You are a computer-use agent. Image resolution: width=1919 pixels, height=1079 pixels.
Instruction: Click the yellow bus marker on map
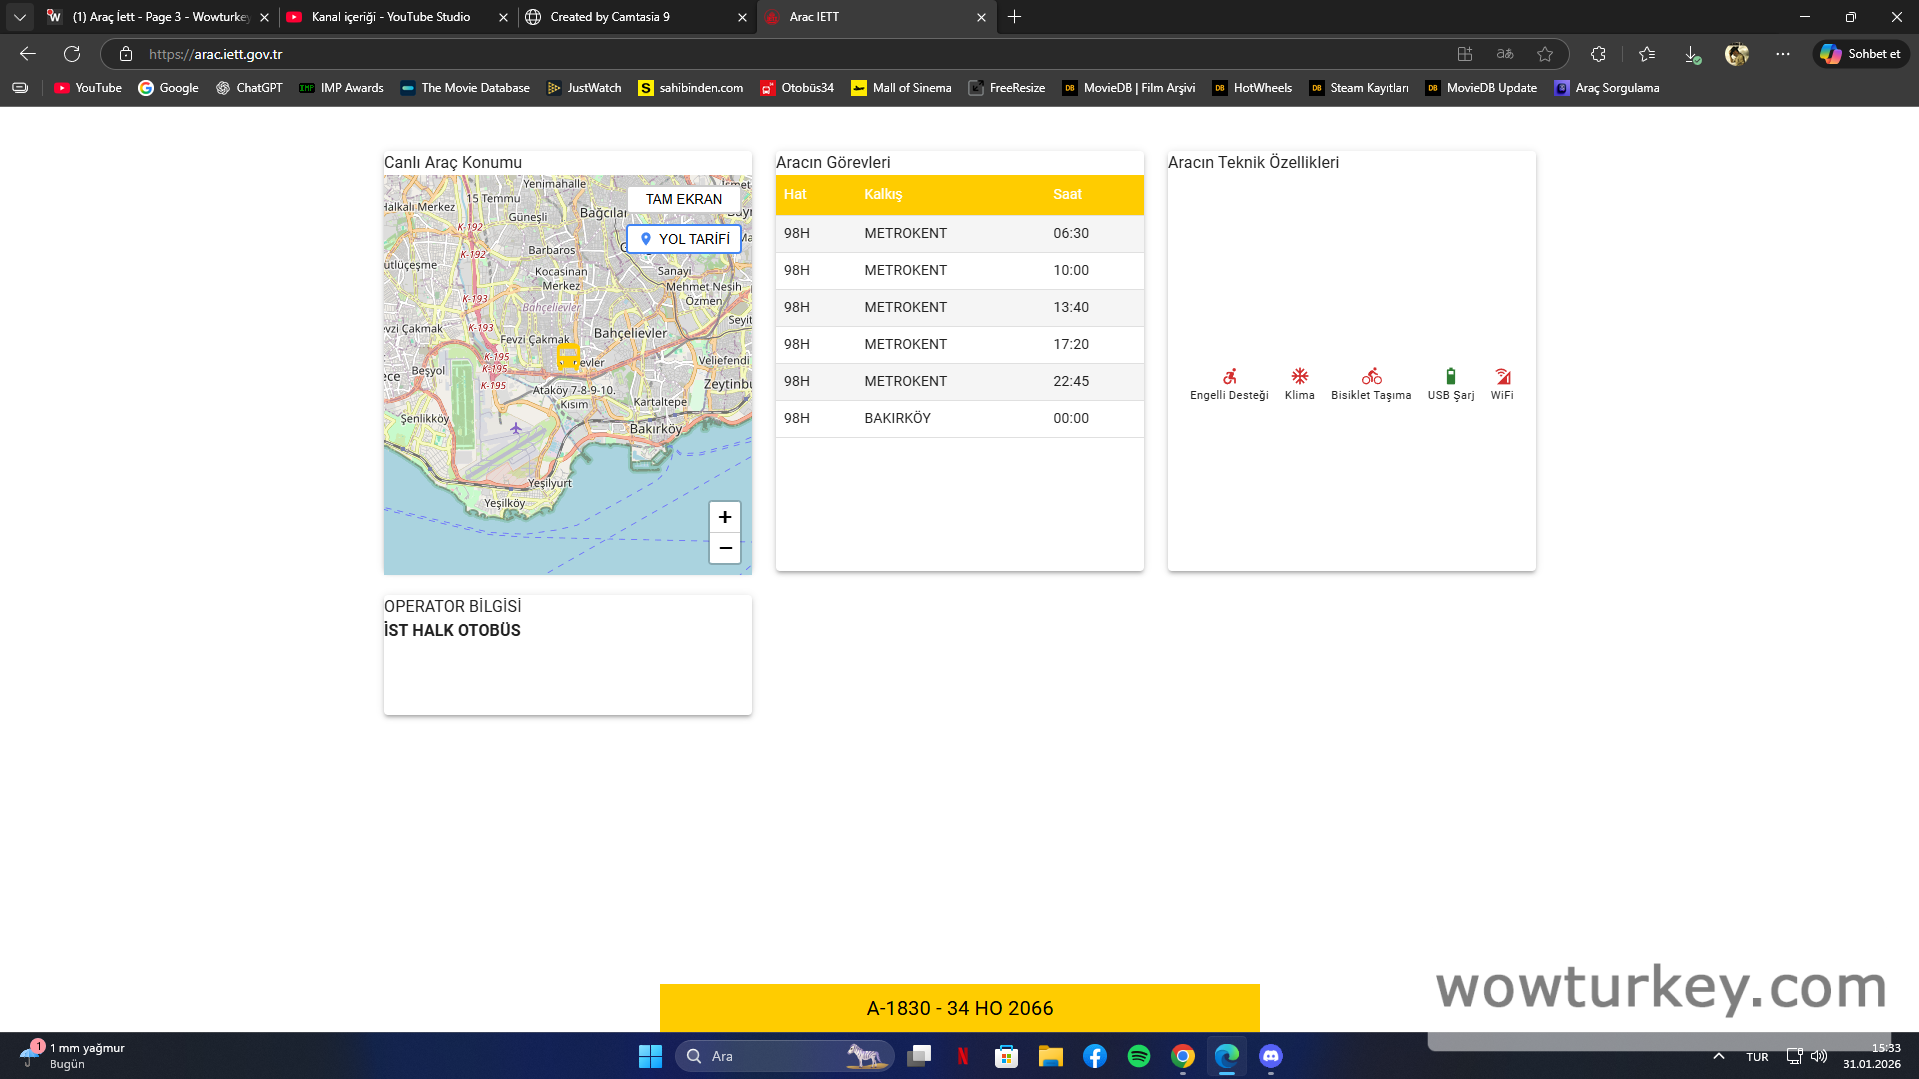568,357
